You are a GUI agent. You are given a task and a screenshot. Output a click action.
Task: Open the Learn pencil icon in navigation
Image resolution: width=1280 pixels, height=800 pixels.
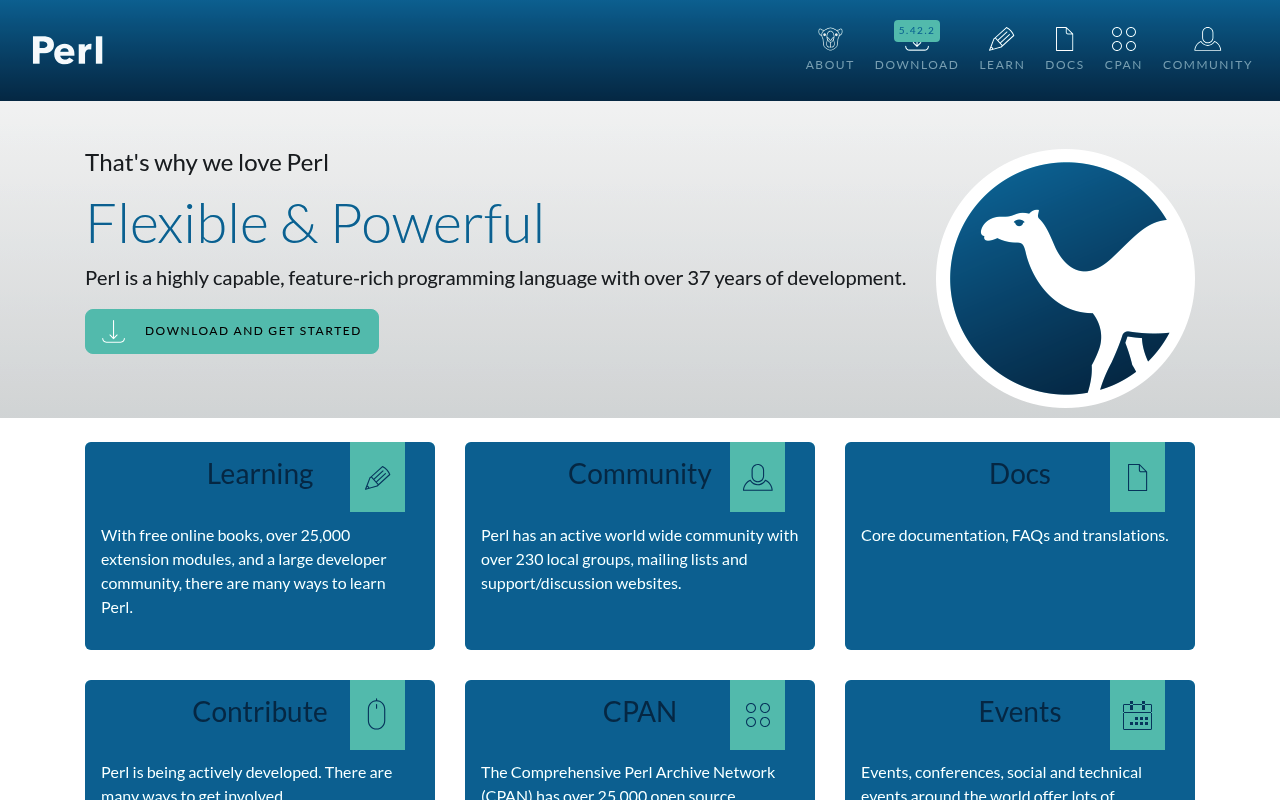1002,39
